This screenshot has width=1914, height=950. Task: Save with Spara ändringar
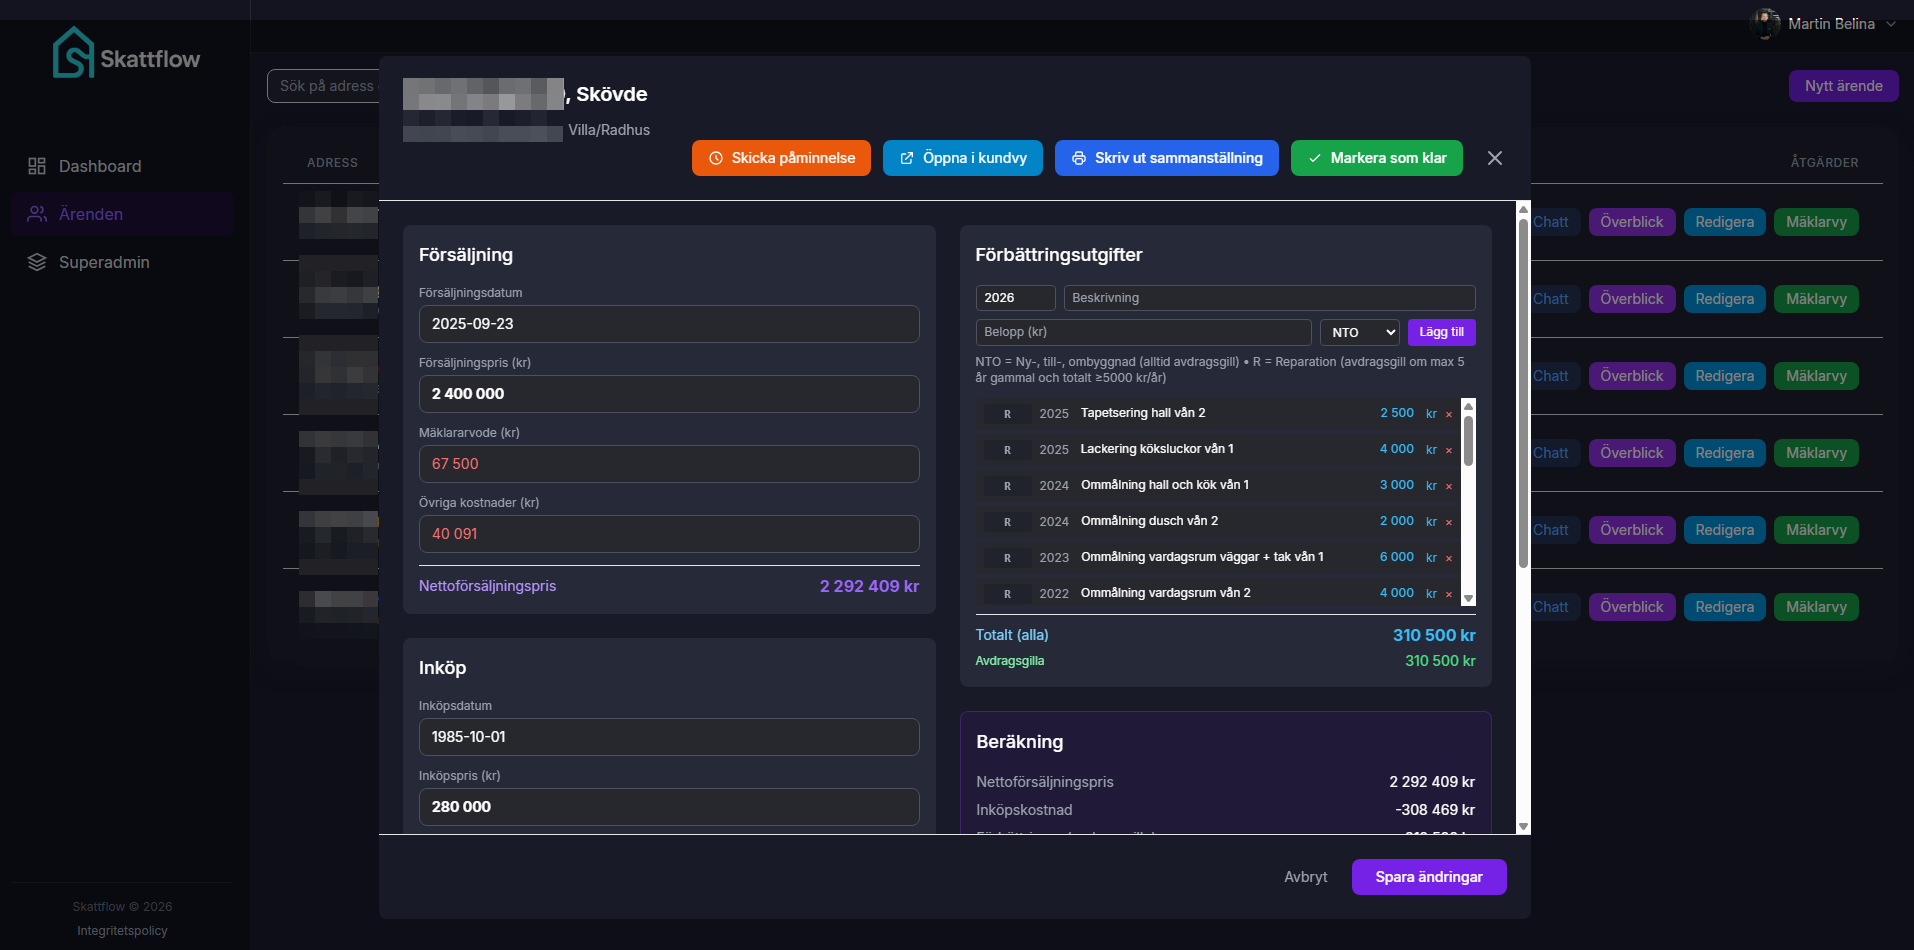[x=1429, y=877]
